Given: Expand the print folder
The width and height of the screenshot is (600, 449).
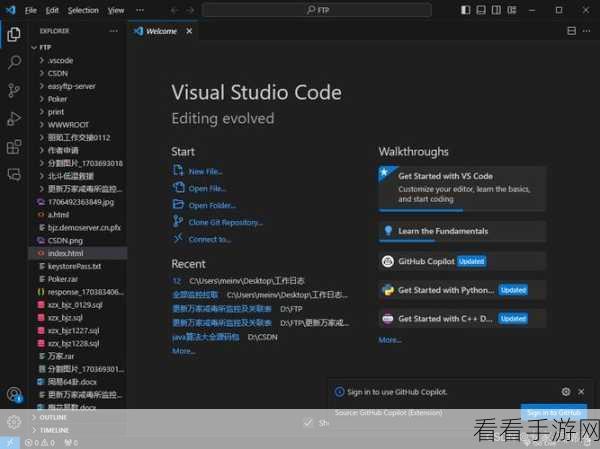Looking at the screenshot, I should click(x=78, y=112).
